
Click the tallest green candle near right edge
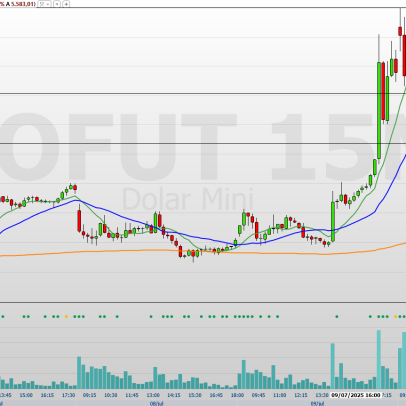(379, 110)
